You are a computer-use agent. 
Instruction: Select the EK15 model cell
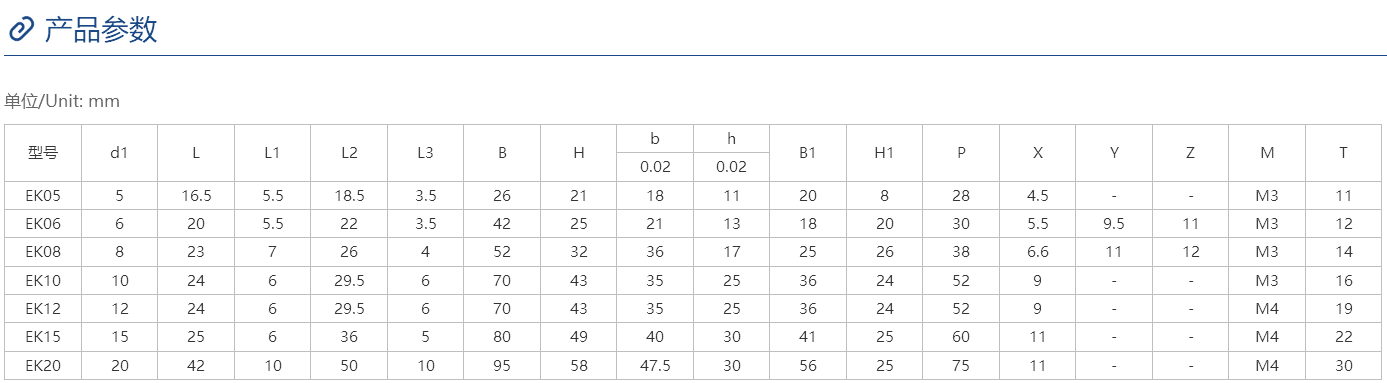(x=43, y=338)
